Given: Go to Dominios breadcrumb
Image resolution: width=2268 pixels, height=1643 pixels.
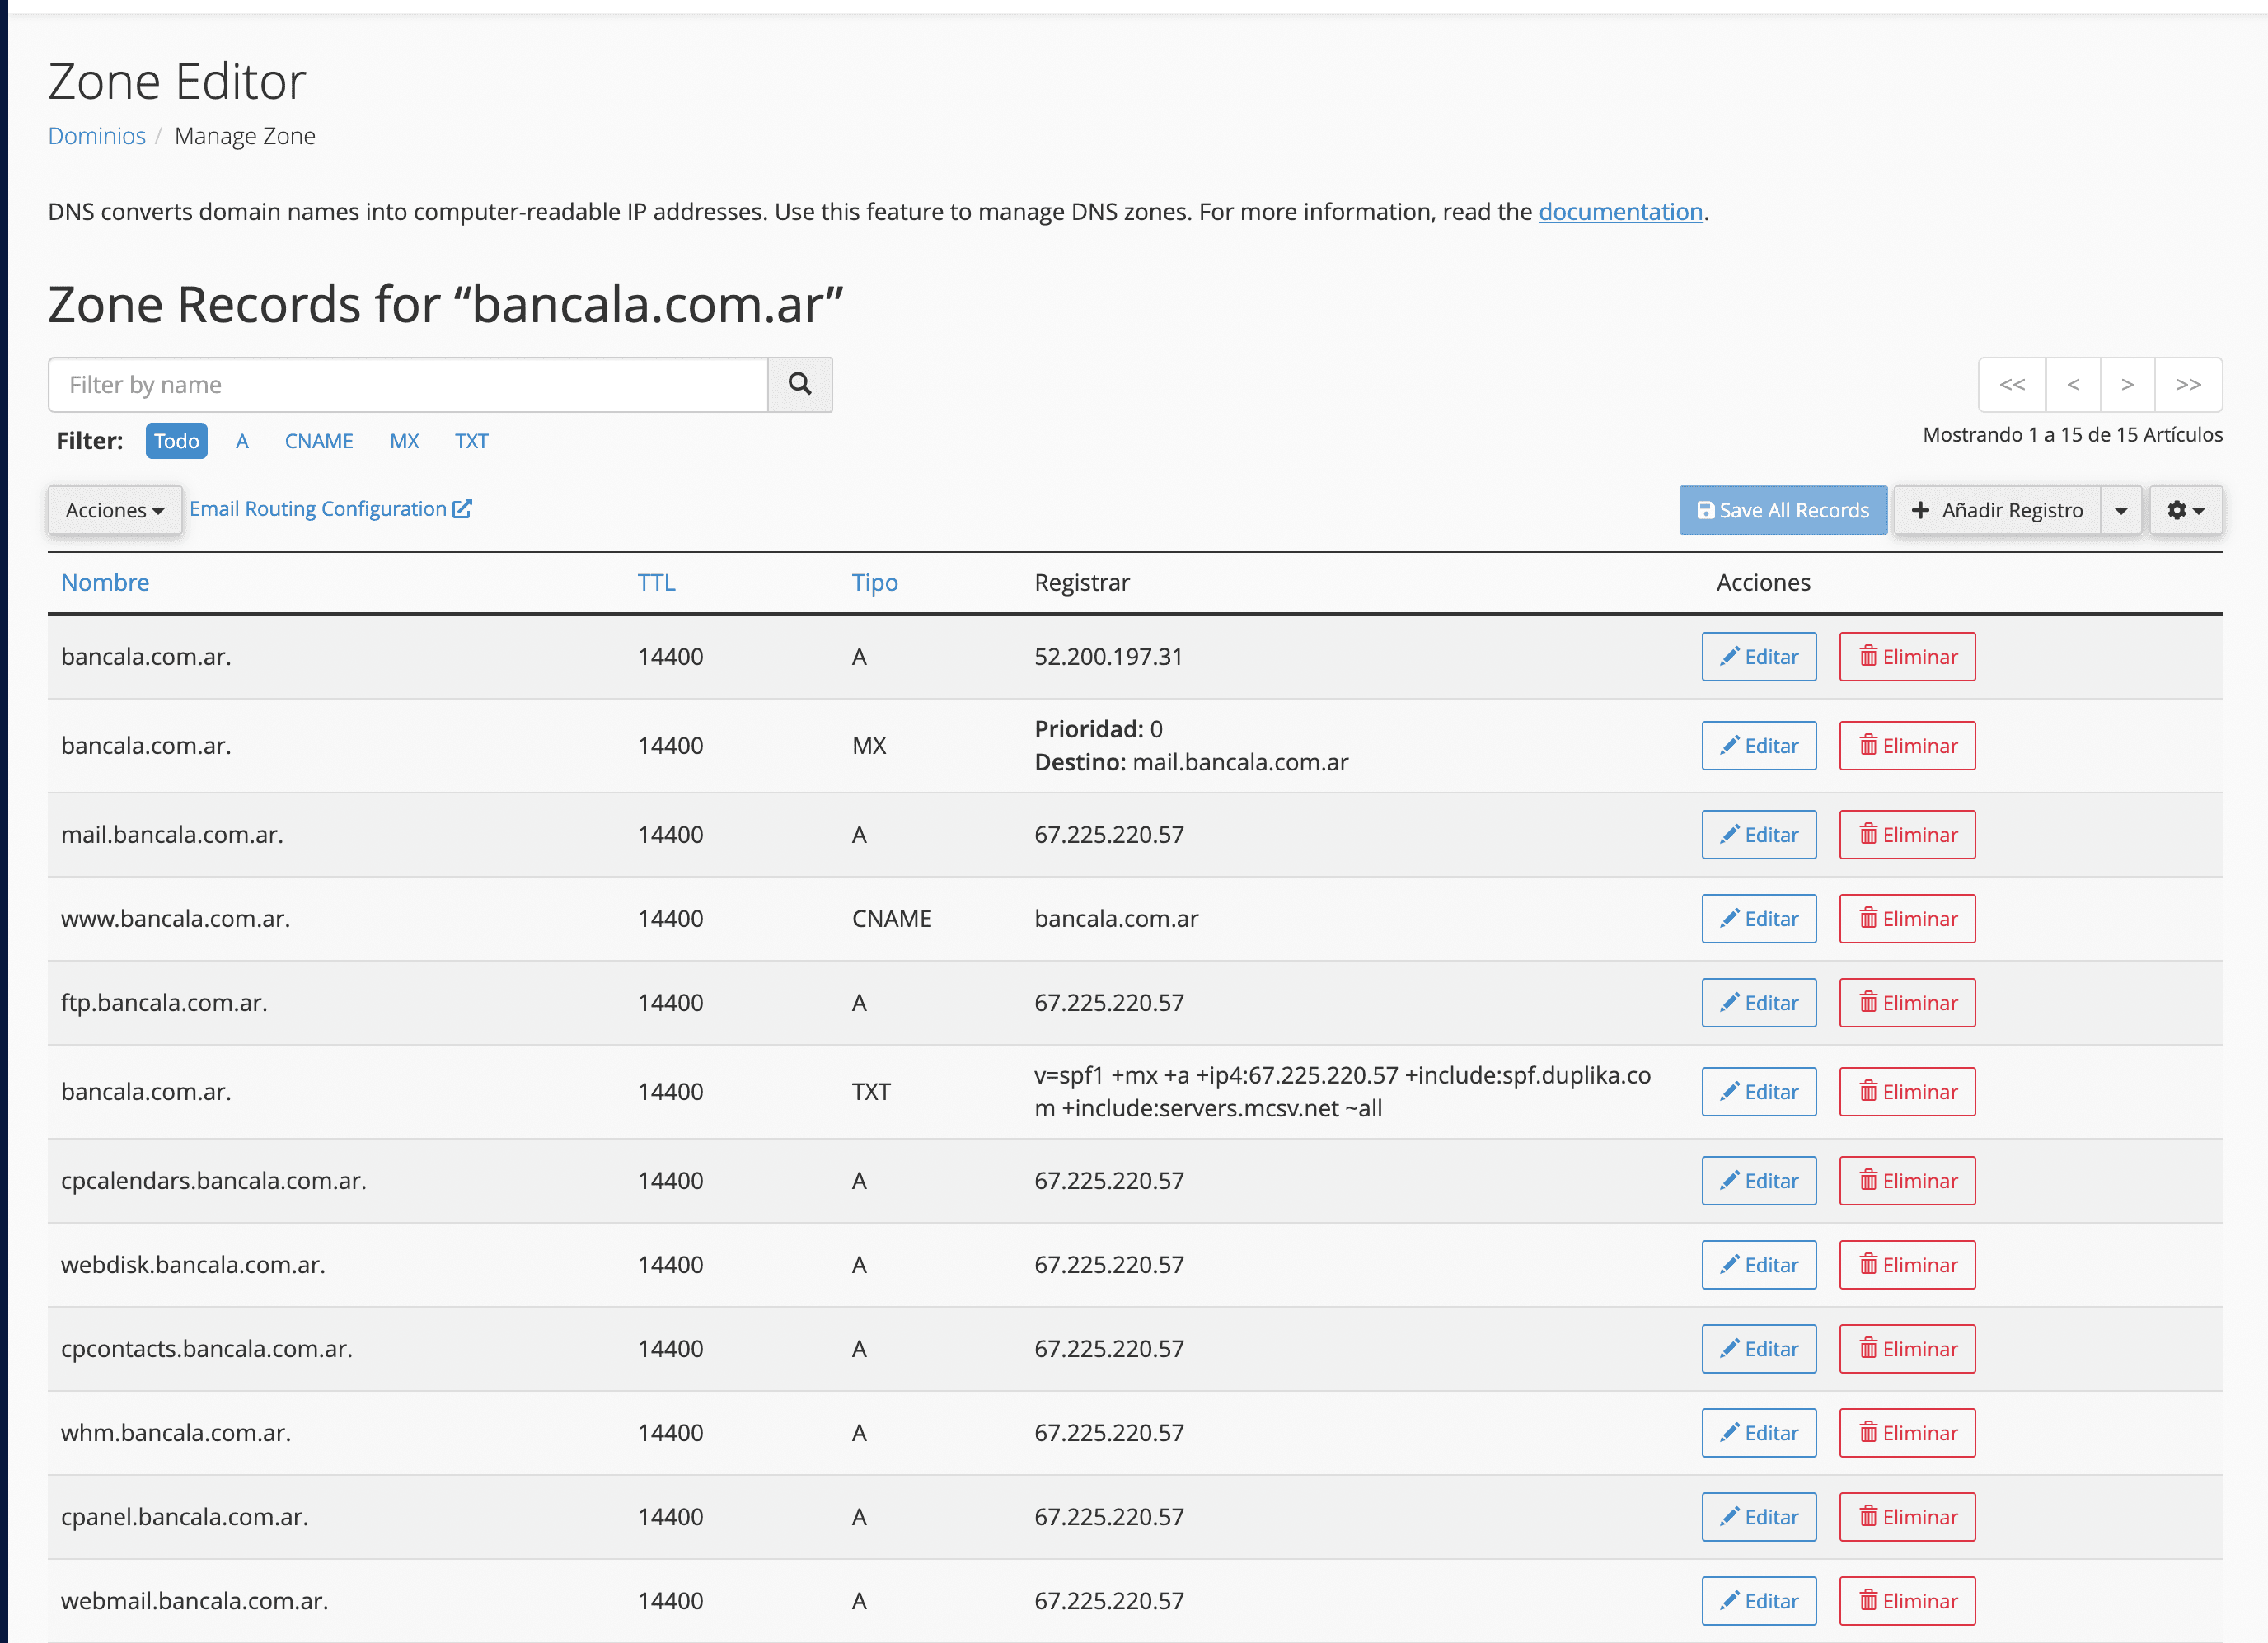Looking at the screenshot, I should click(97, 136).
